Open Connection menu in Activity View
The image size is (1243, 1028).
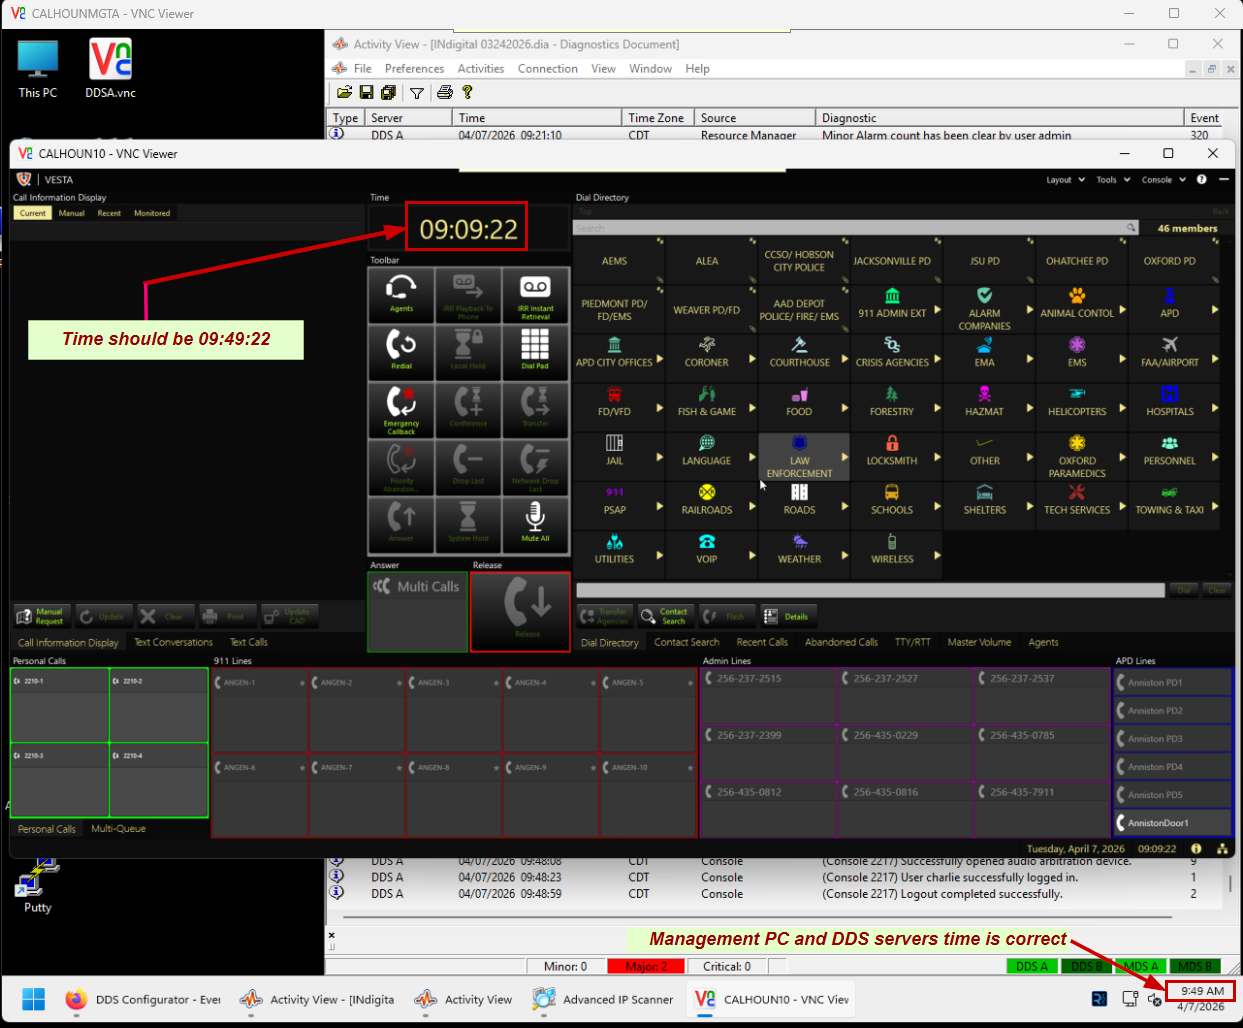pos(547,69)
